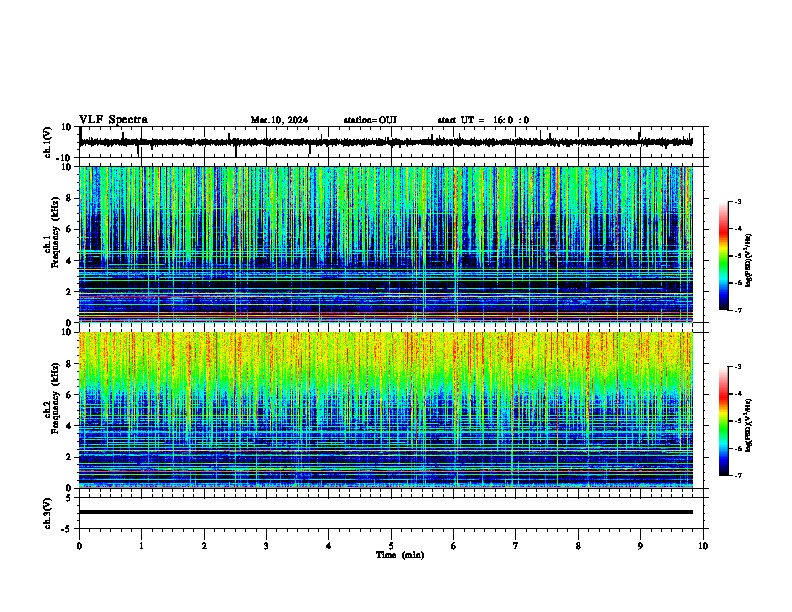Click the ch.1(V) waveform axis label
The width and height of the screenshot is (792, 612).
(48, 142)
